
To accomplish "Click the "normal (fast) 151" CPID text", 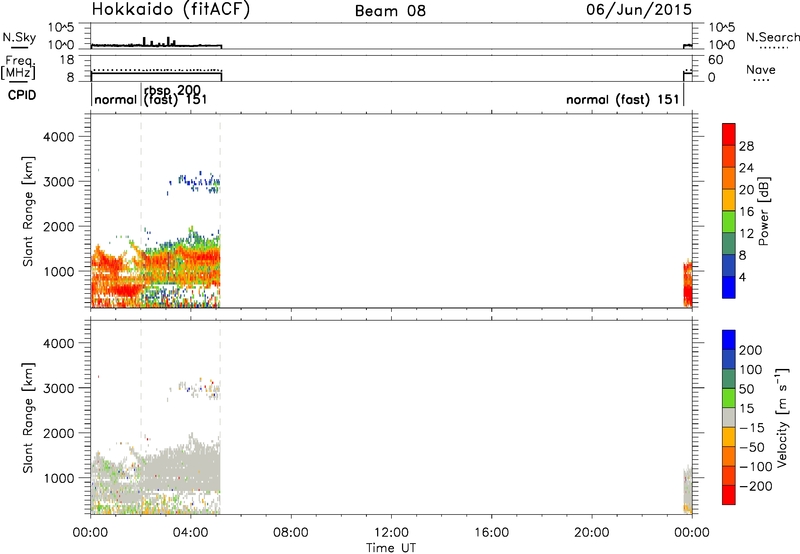I will point(622,99).
